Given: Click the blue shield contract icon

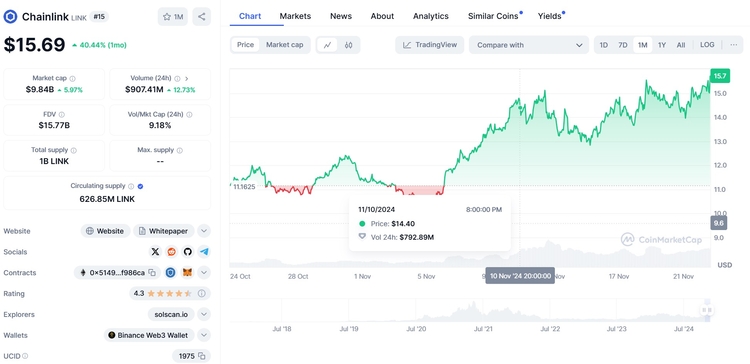Looking at the screenshot, I should click(x=171, y=273).
